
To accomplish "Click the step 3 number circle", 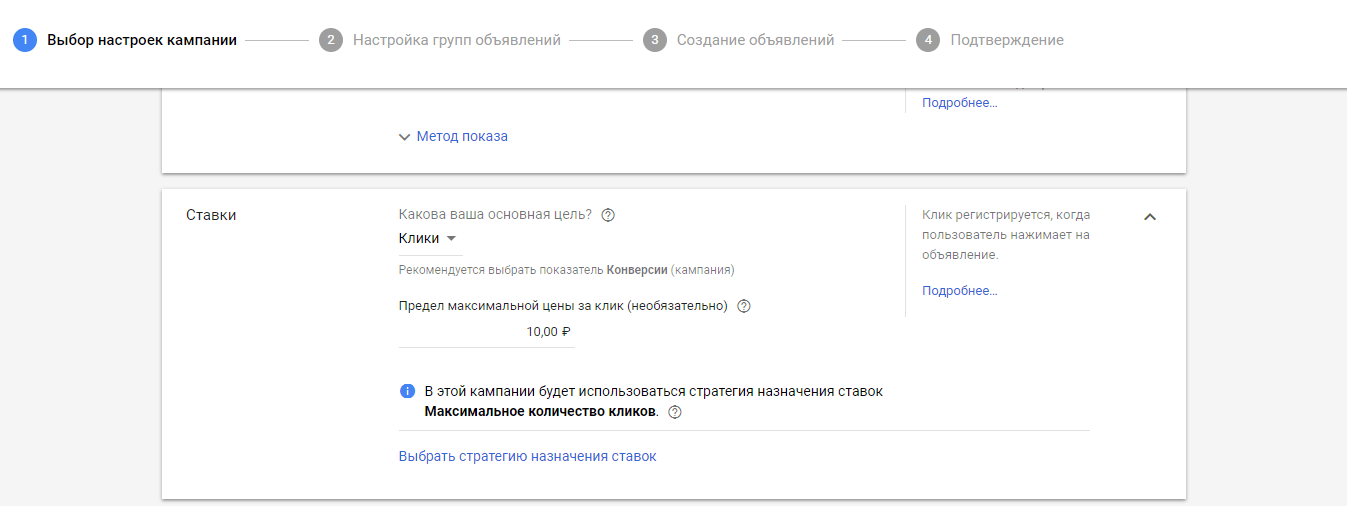I will coord(655,40).
